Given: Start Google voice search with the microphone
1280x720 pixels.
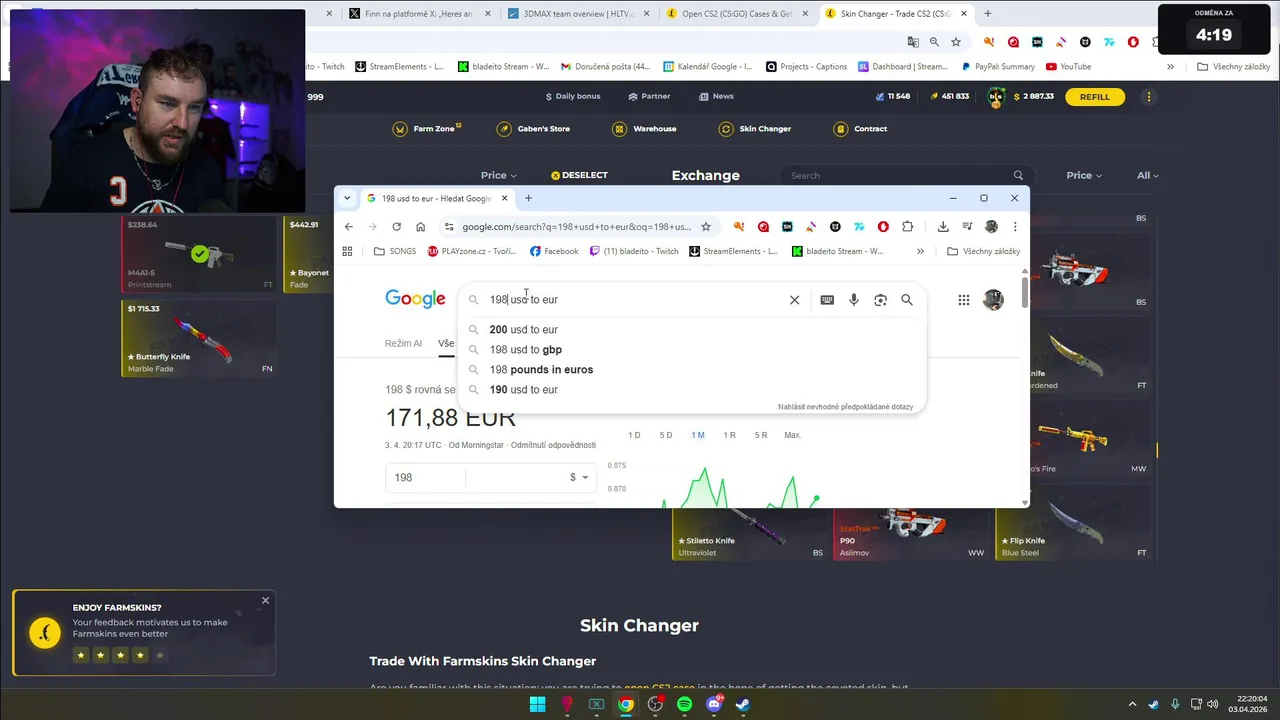Looking at the screenshot, I should pos(854,300).
